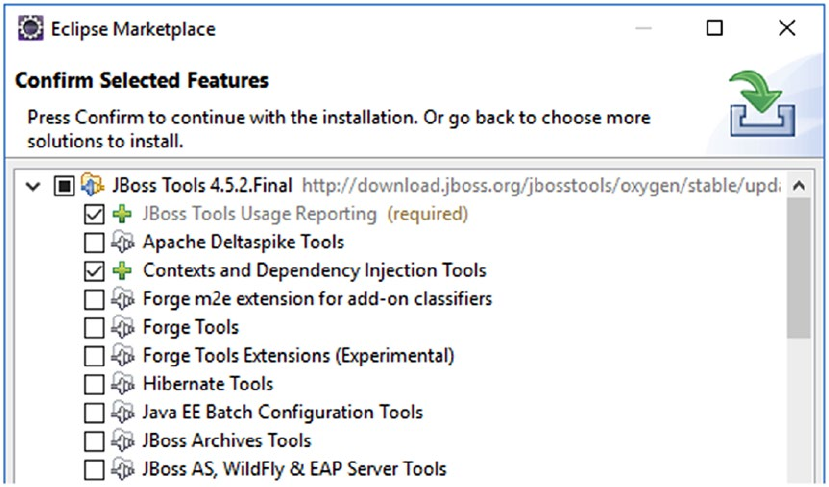Enable the Hibernate Tools checkbox

94,384
